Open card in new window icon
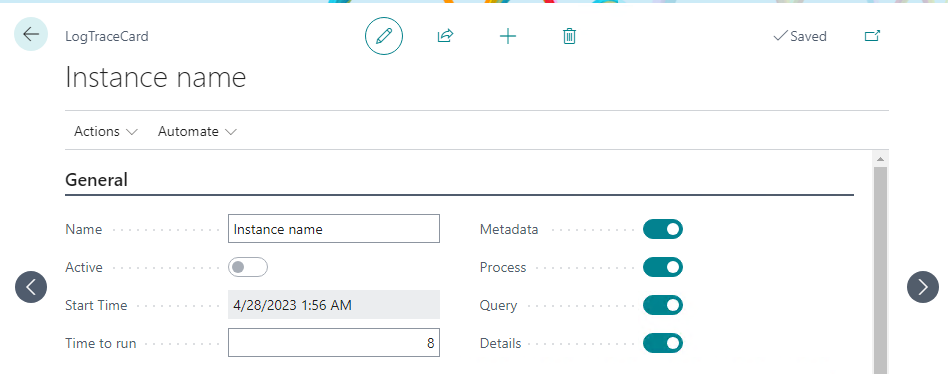Screen dimensions: 948x374 pos(872,36)
